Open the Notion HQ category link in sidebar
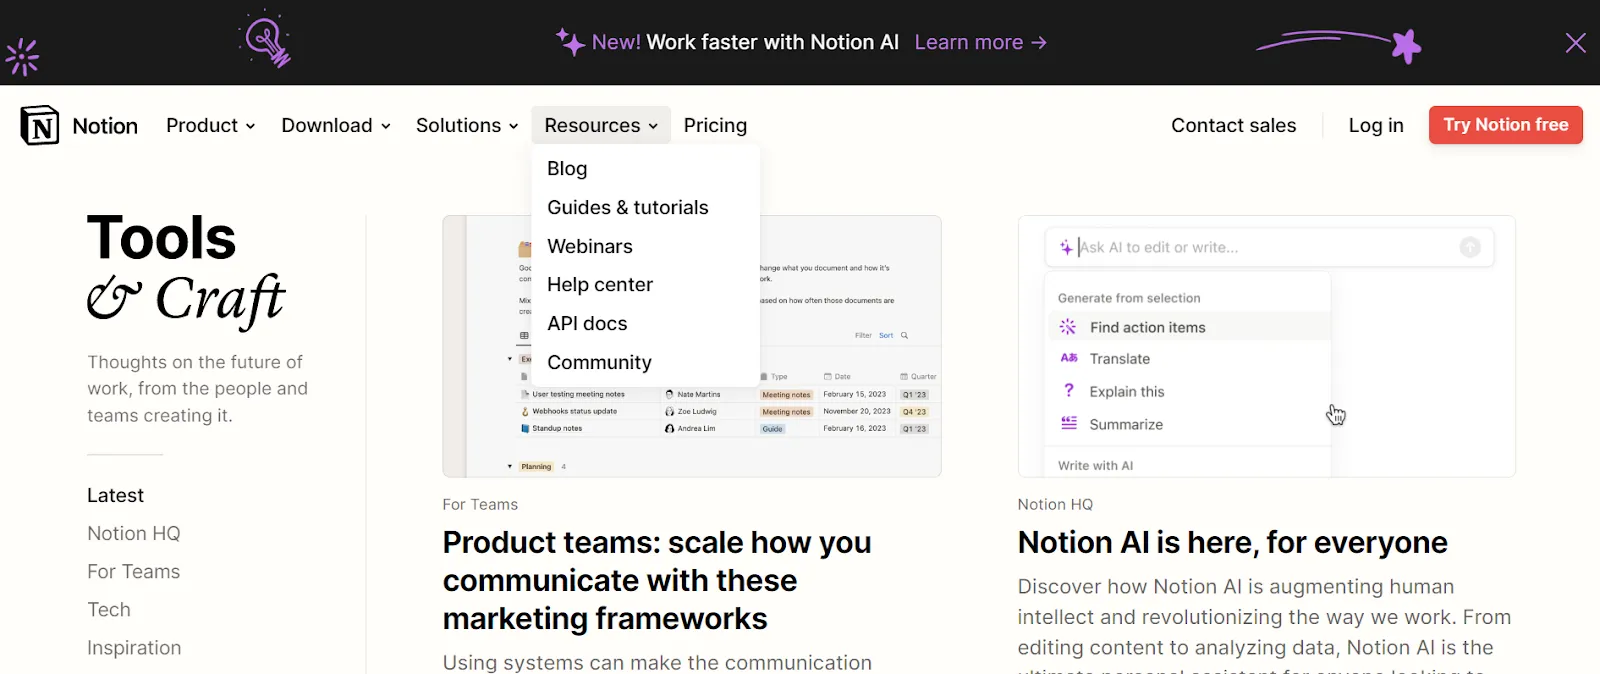1600x674 pixels. [x=134, y=533]
